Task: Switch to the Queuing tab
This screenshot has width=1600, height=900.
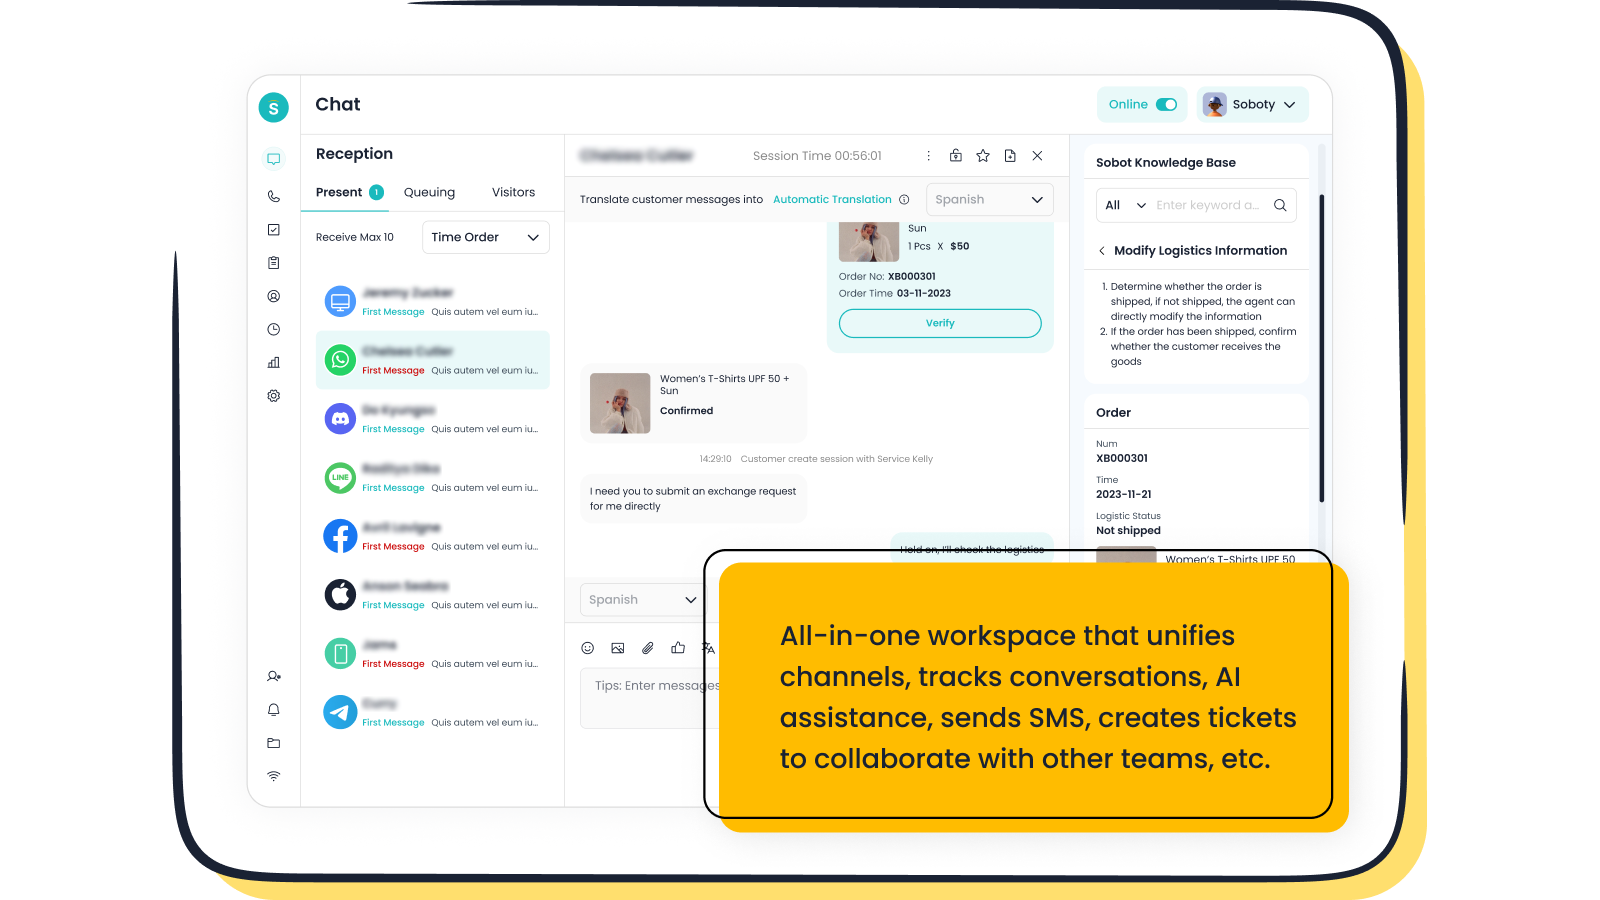Action: point(429,192)
